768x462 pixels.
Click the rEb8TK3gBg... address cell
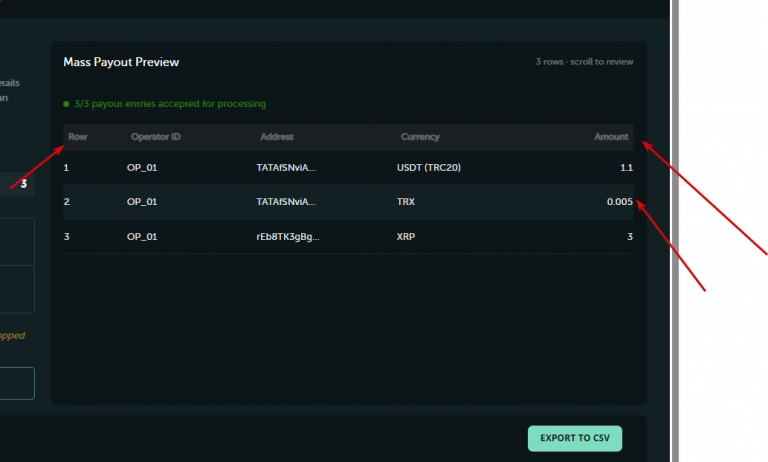tap(288, 237)
